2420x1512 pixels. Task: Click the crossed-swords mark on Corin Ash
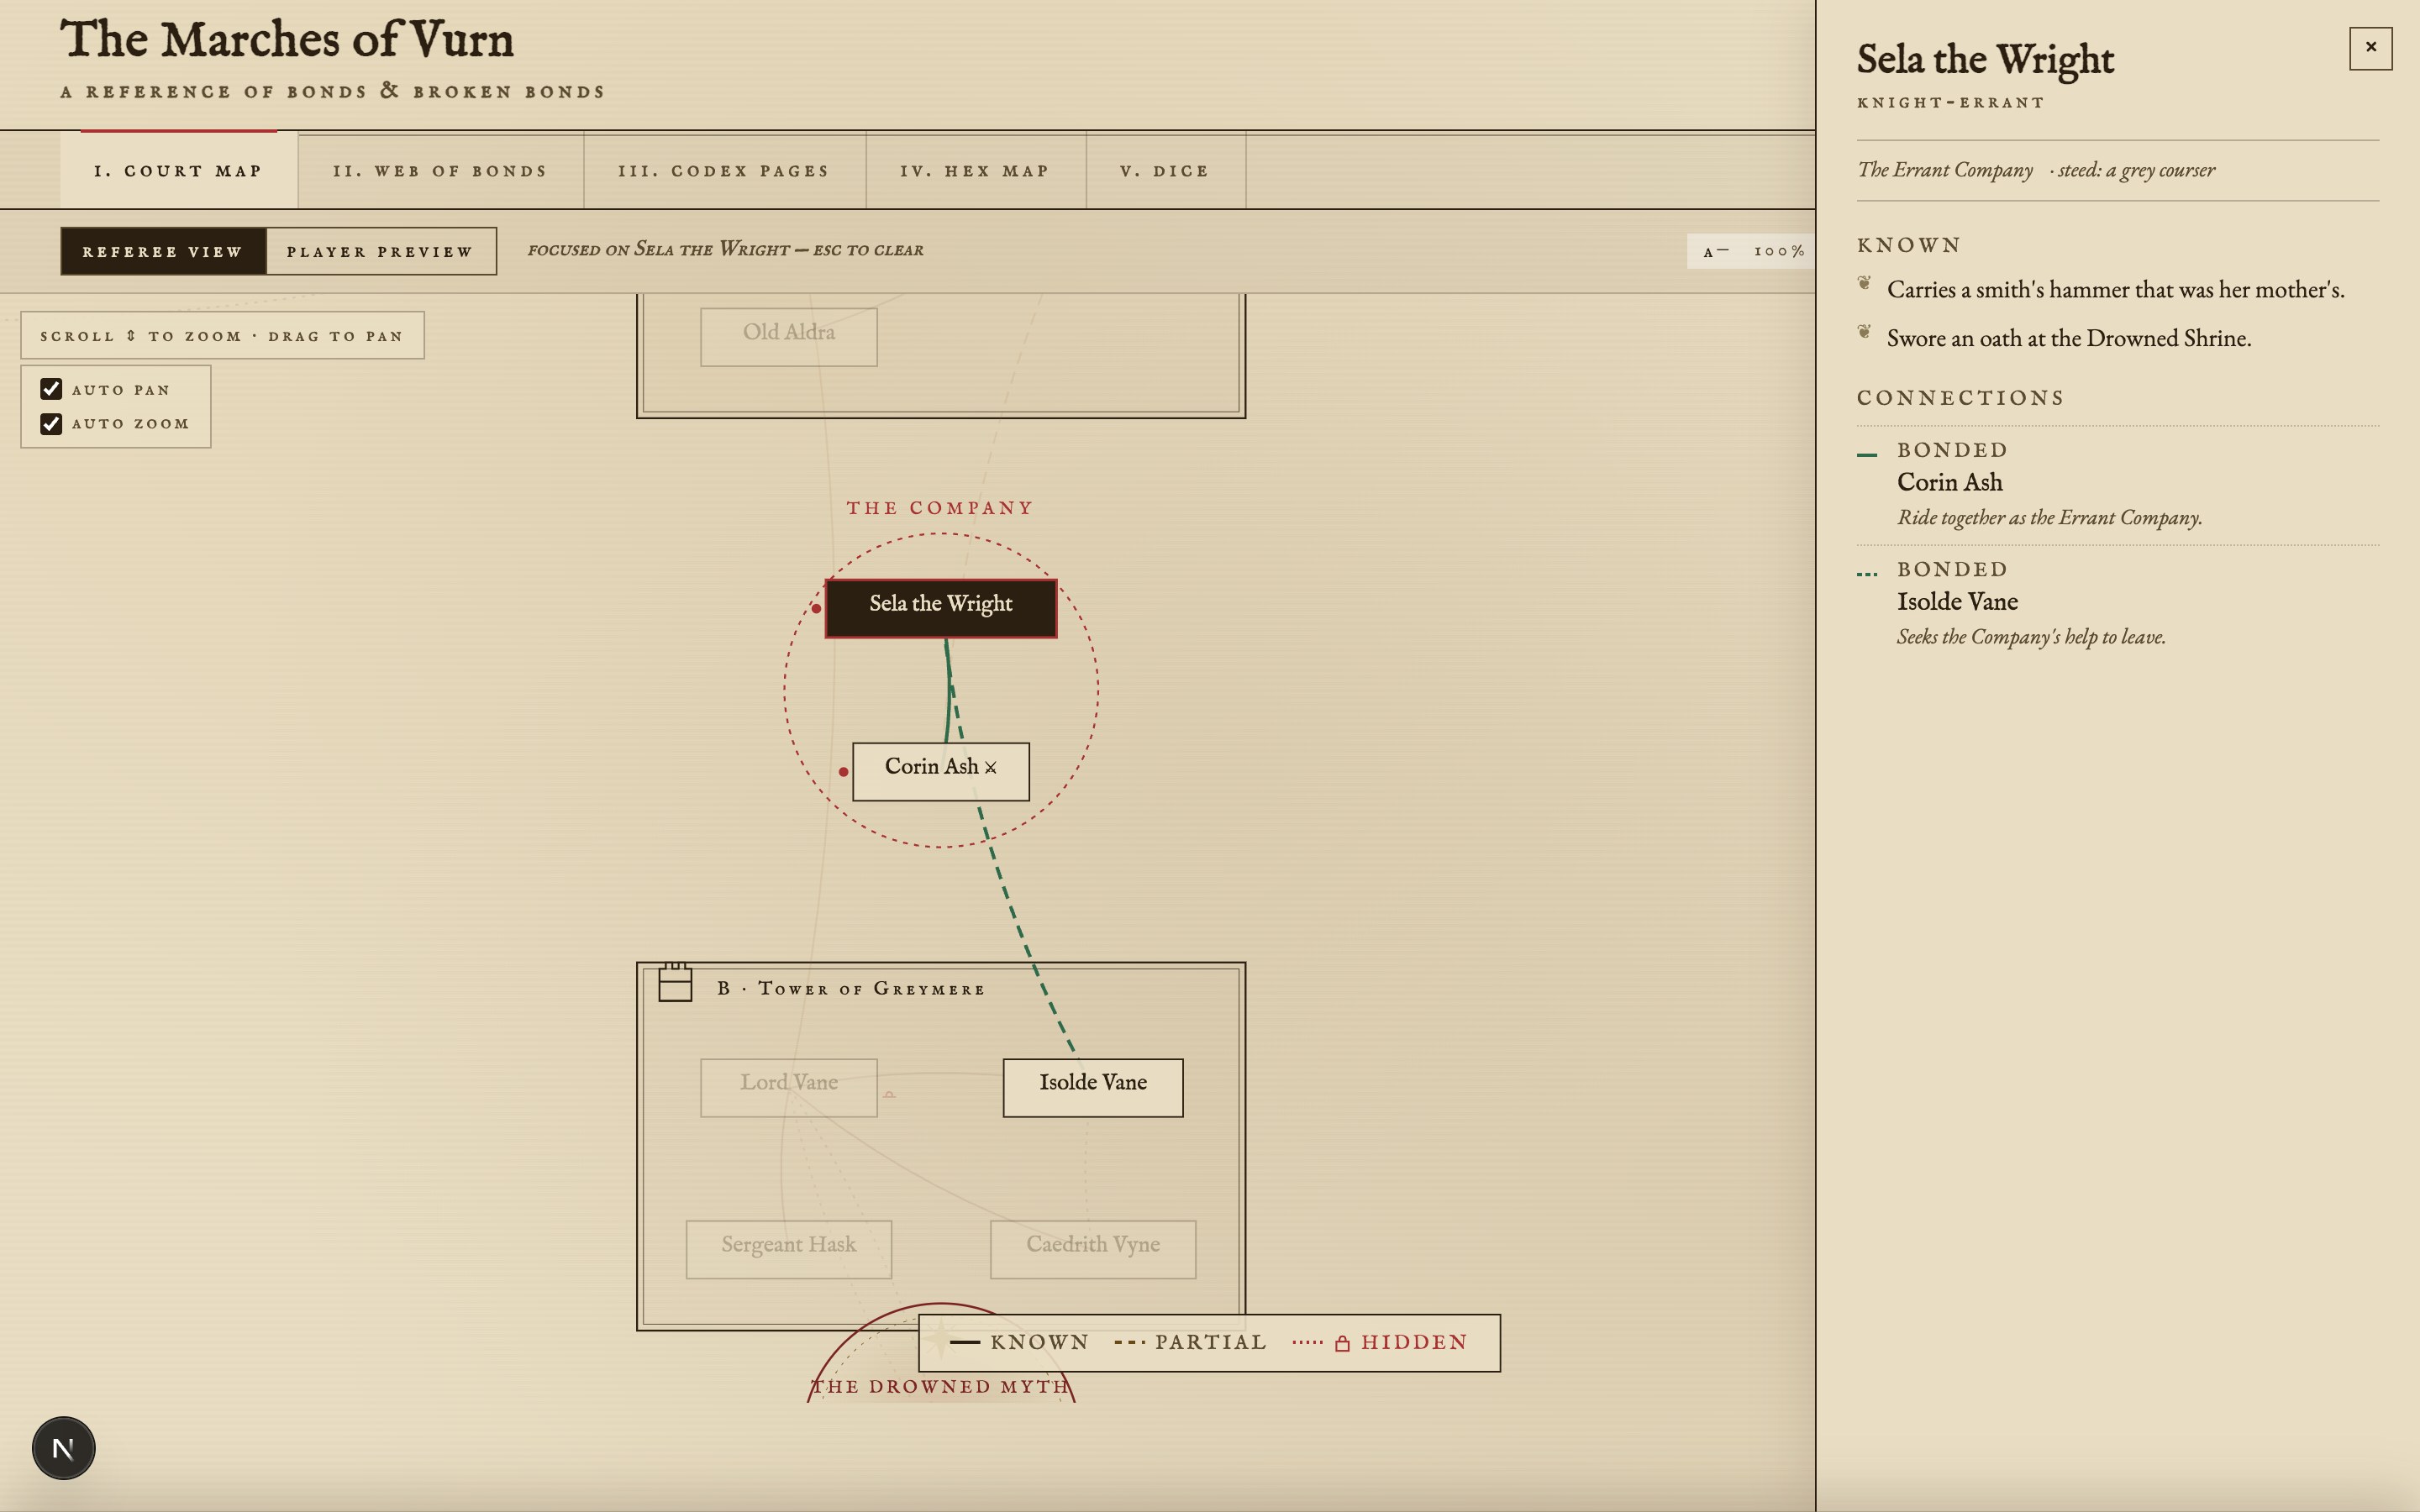click(x=990, y=768)
